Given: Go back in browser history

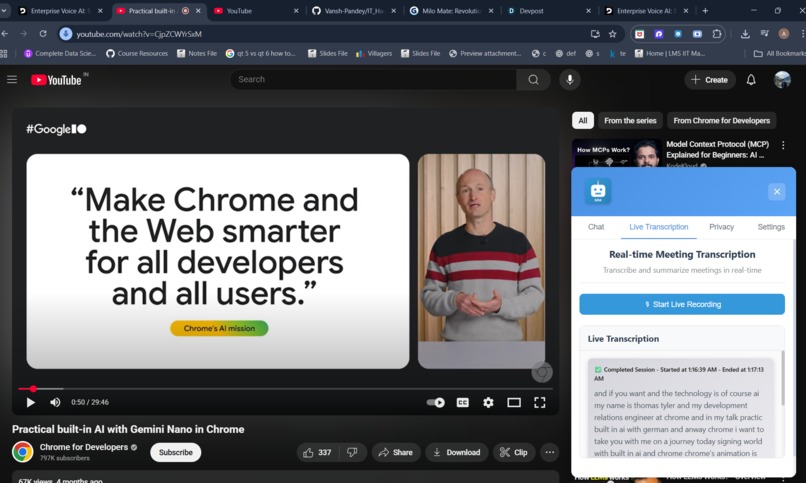Looking at the screenshot, I should (x=5, y=34).
